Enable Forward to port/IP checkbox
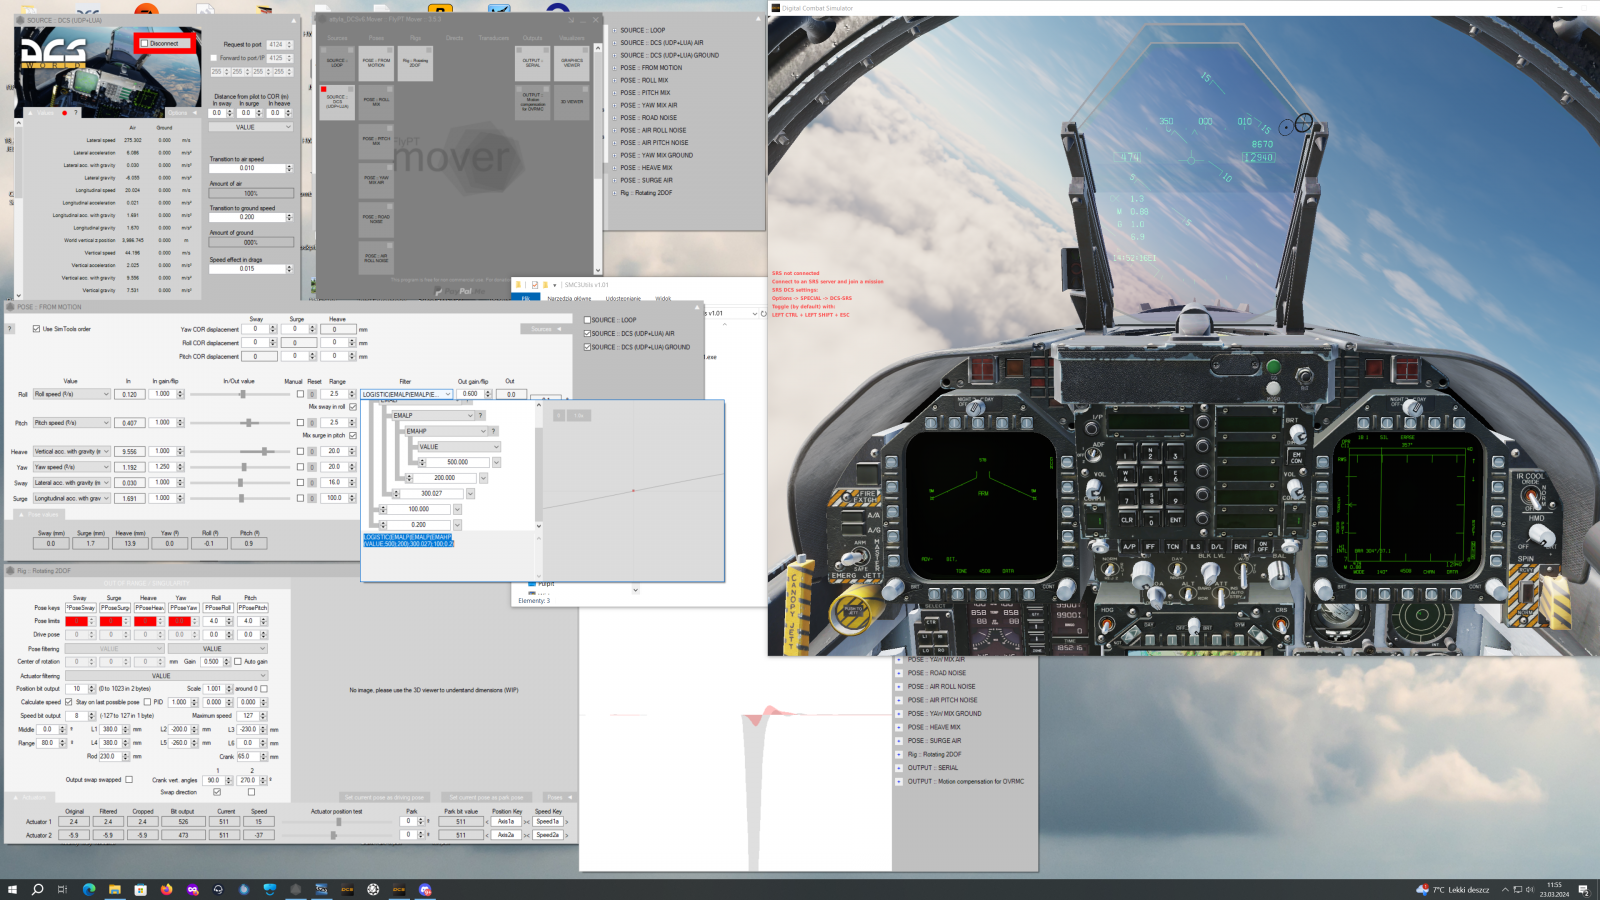Image resolution: width=1600 pixels, height=900 pixels. point(213,58)
